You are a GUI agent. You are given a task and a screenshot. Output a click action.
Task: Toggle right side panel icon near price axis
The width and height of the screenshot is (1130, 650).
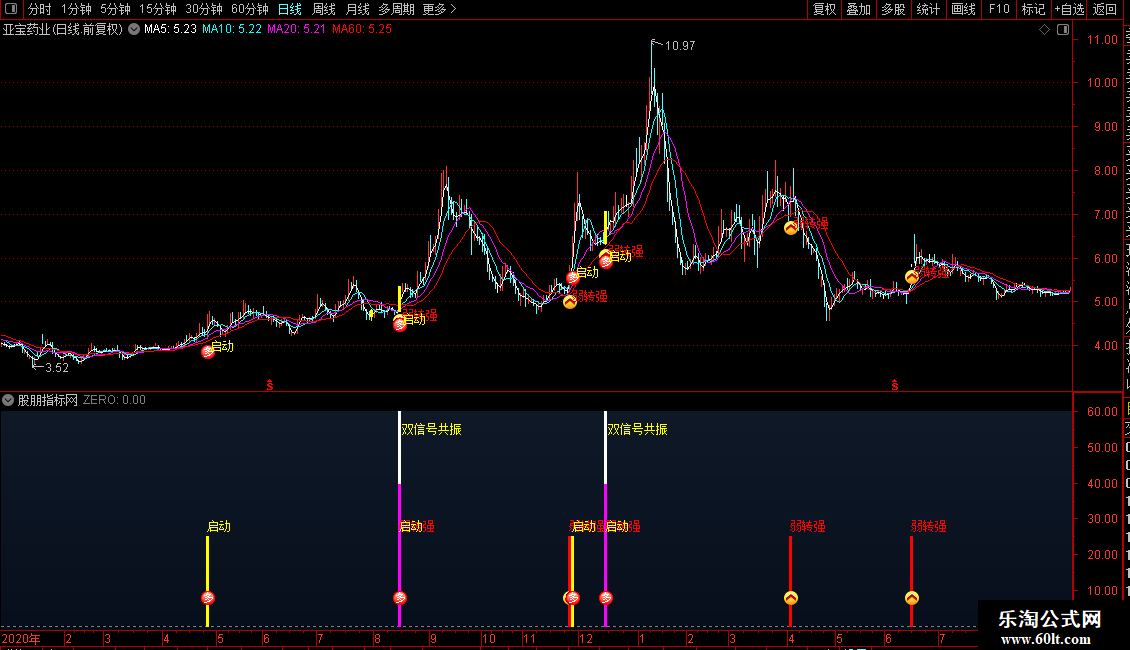1063,30
